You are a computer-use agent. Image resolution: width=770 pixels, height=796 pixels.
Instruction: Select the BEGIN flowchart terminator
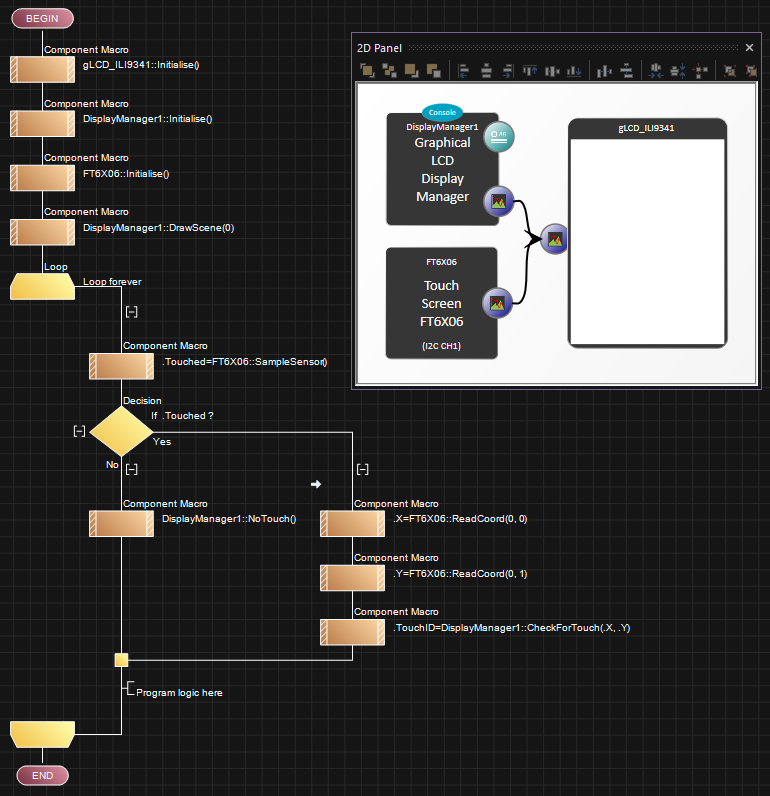[x=42, y=18]
